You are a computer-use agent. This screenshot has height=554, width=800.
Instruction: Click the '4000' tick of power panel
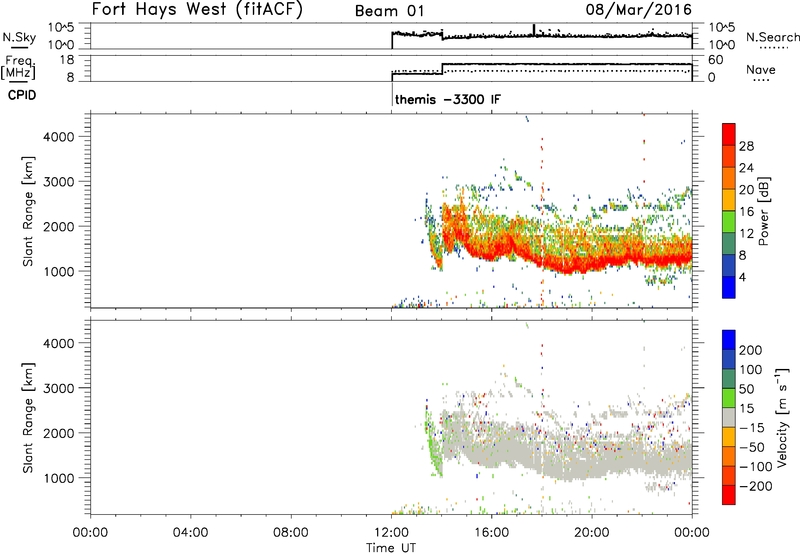(x=58, y=137)
